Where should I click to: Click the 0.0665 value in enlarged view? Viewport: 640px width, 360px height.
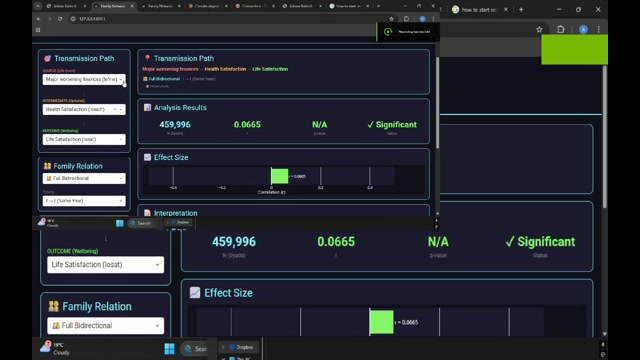tap(336, 242)
